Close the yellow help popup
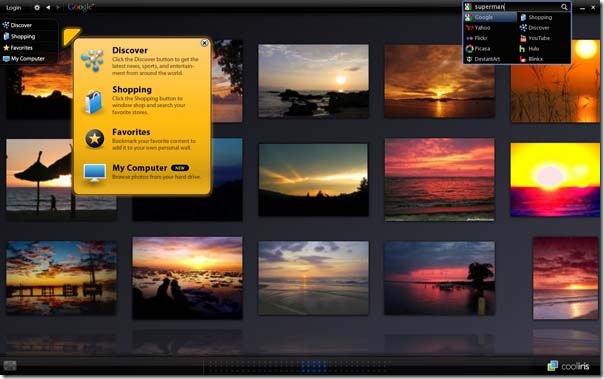 tap(205, 43)
